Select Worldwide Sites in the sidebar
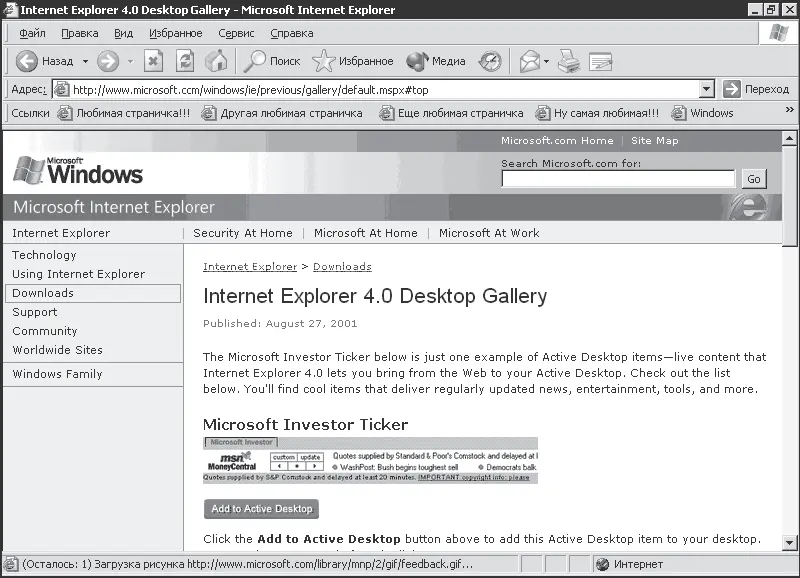Image resolution: width=800 pixels, height=578 pixels. [58, 350]
